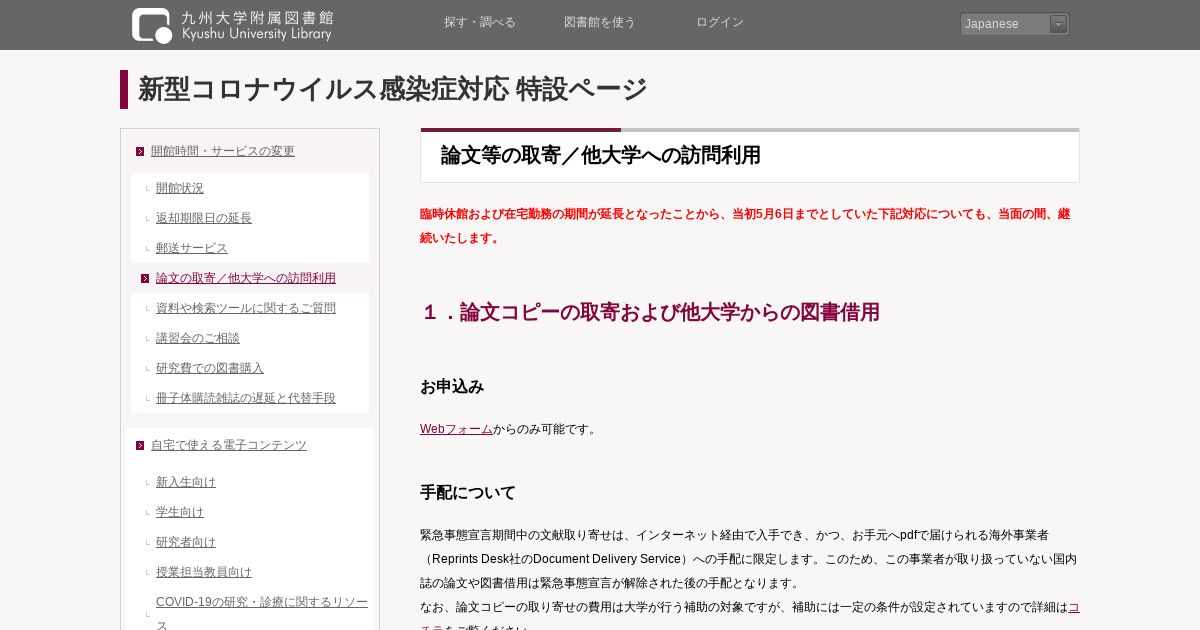Image resolution: width=1200 pixels, height=630 pixels.
Task: Click the Kyushu University Library logo
Action: (x=232, y=25)
